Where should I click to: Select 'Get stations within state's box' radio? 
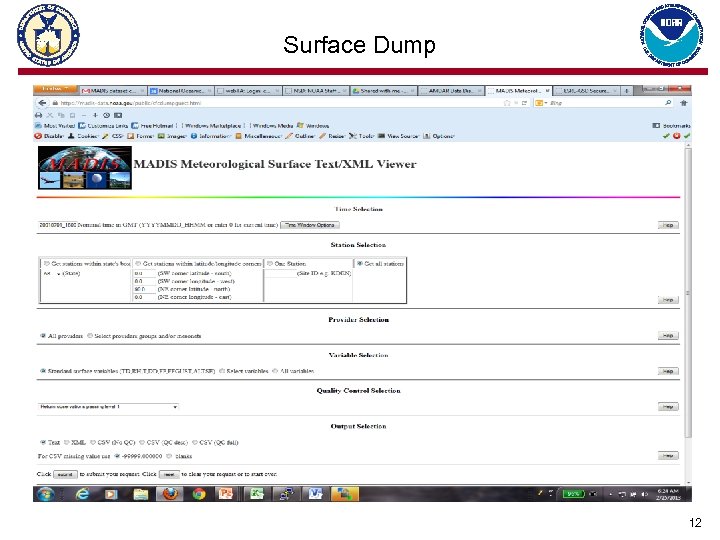tap(46, 264)
